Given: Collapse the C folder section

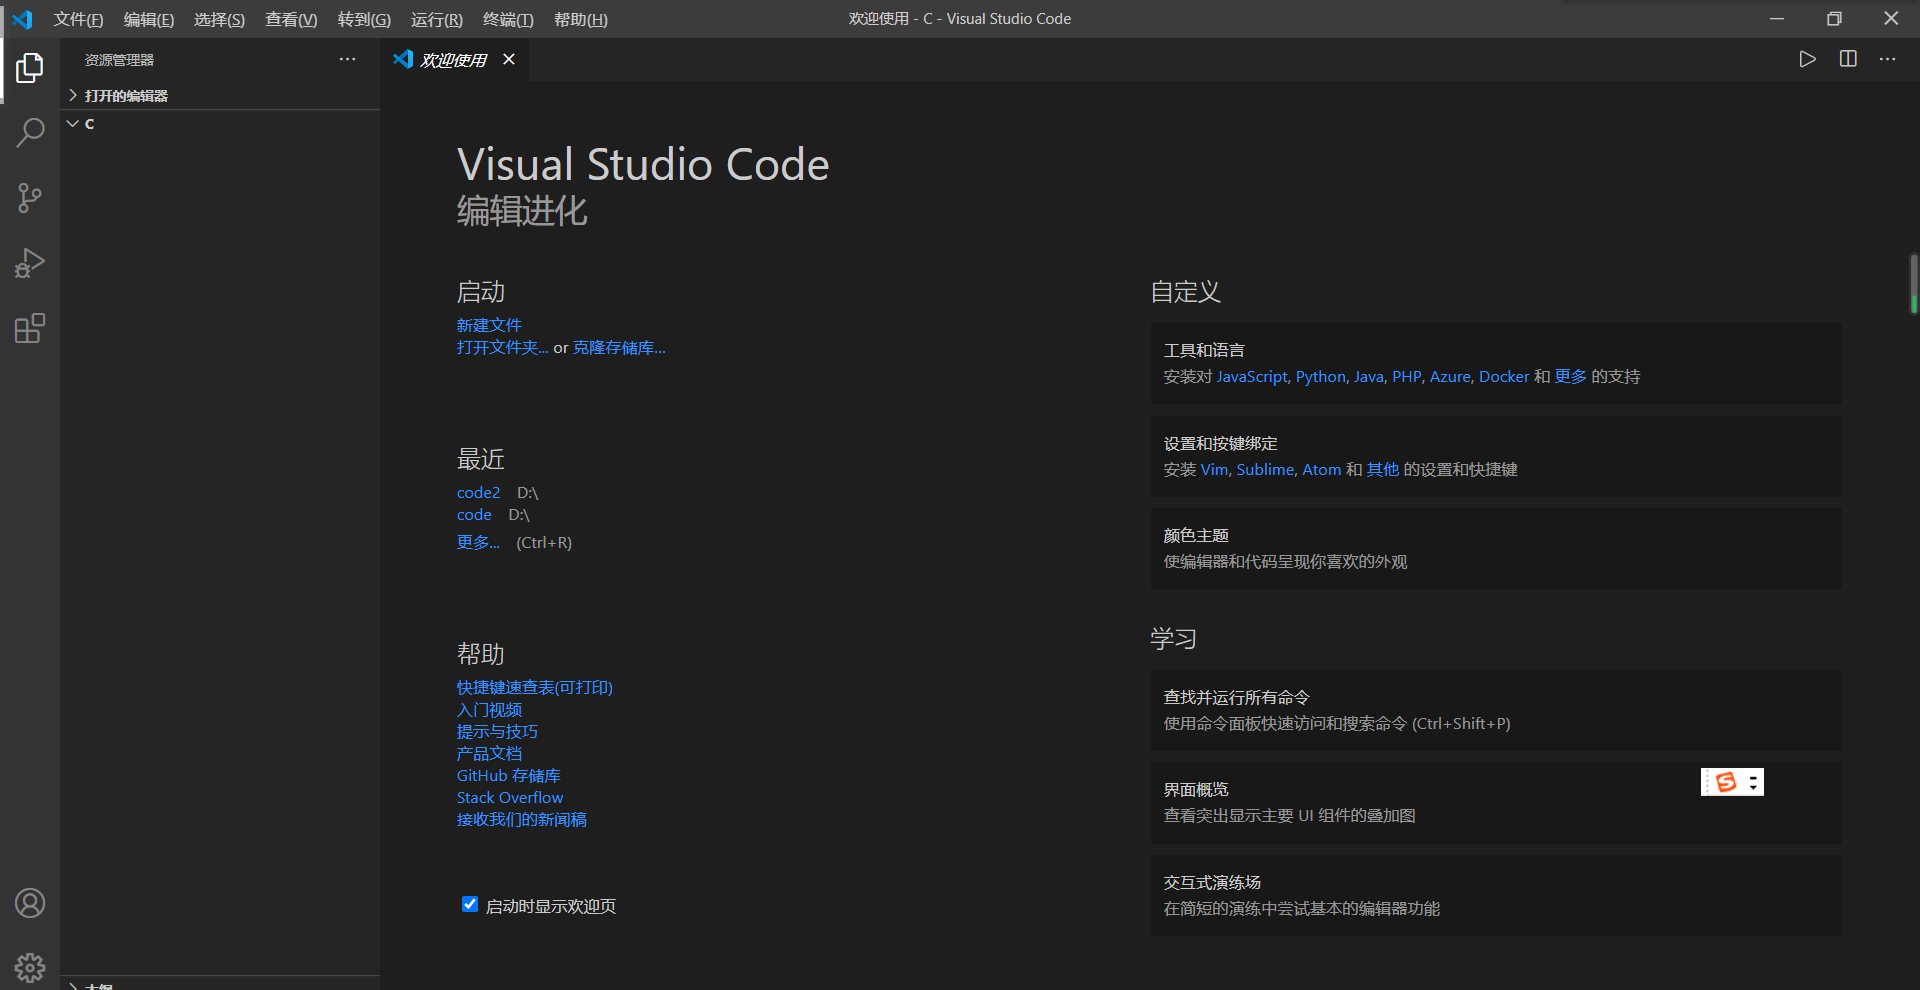Looking at the screenshot, I should coord(220,123).
